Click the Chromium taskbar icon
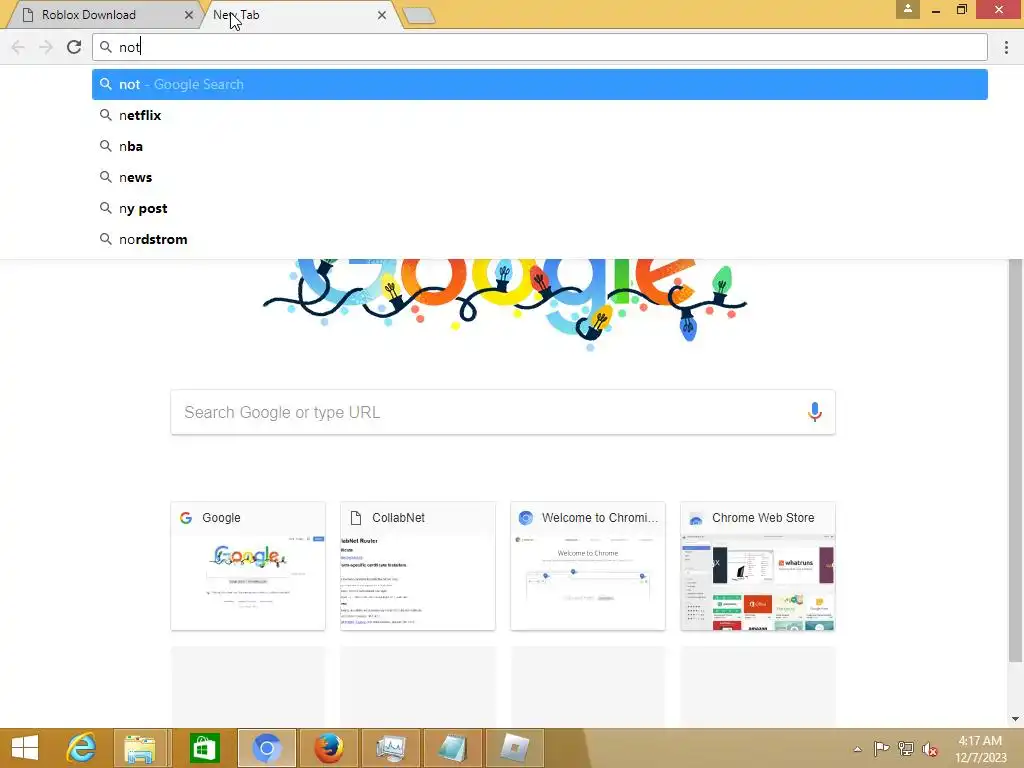The width and height of the screenshot is (1024, 768). [x=266, y=748]
